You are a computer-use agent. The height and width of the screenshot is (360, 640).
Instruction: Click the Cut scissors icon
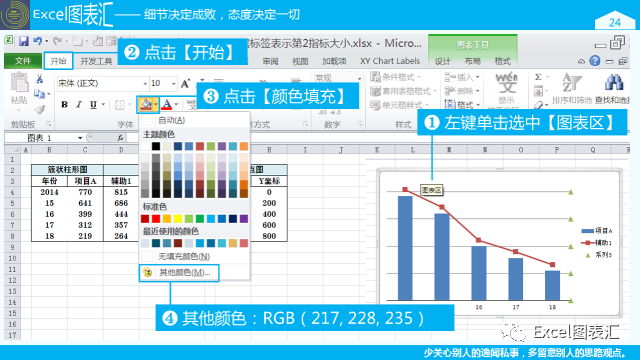click(40, 79)
